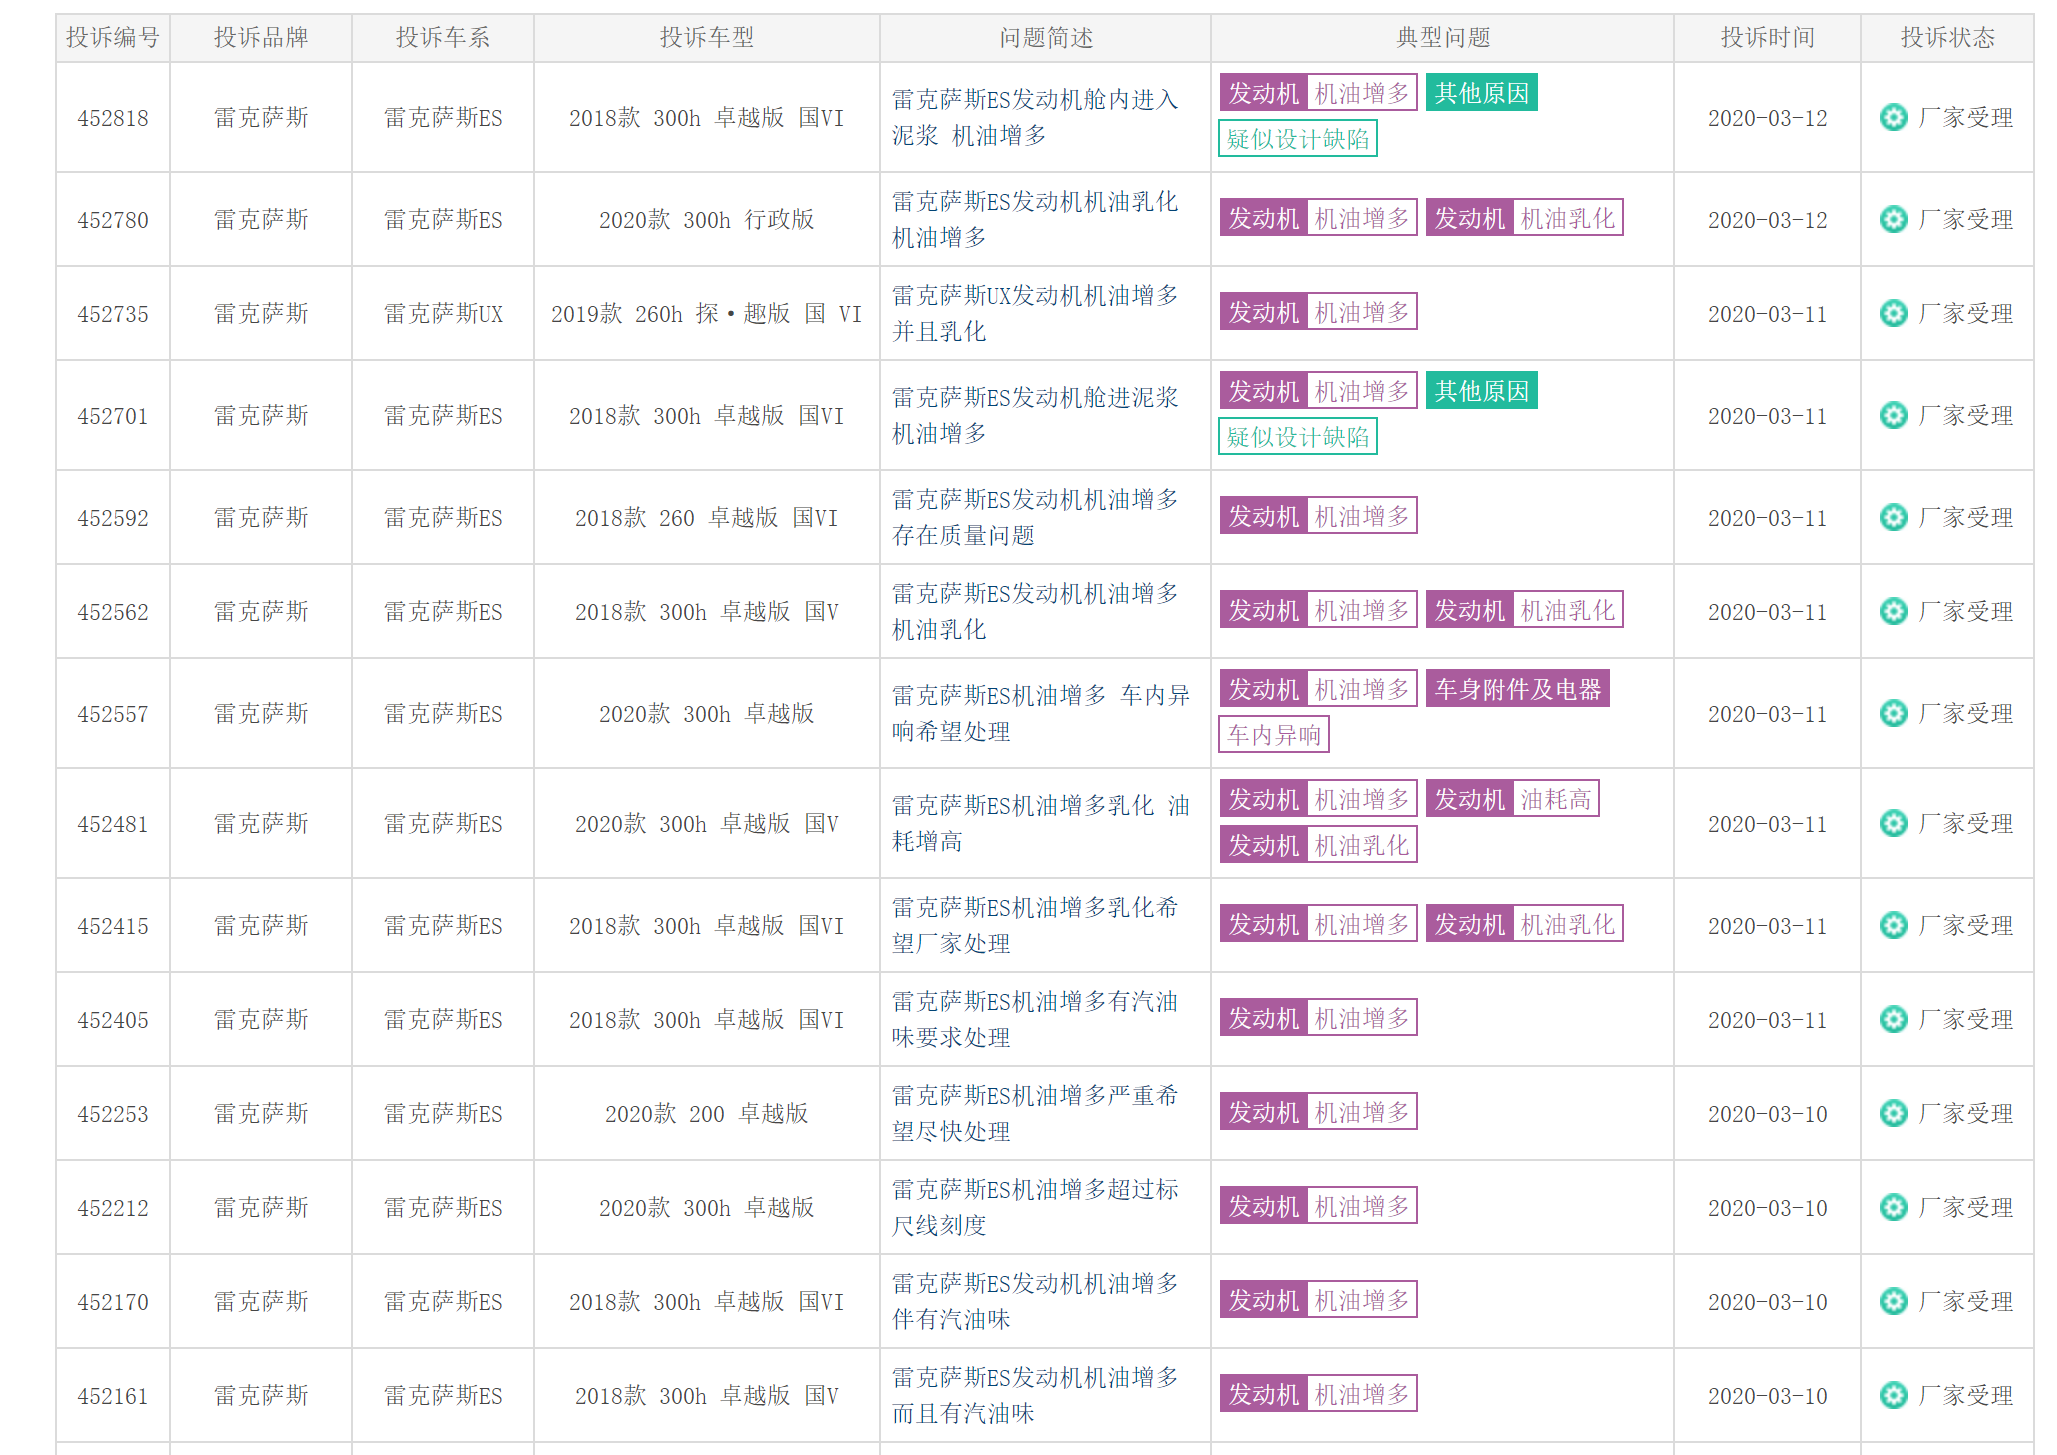The width and height of the screenshot is (2057, 1455).
Task: Click status icon in row 452481
Action: pyautogui.click(x=1893, y=823)
